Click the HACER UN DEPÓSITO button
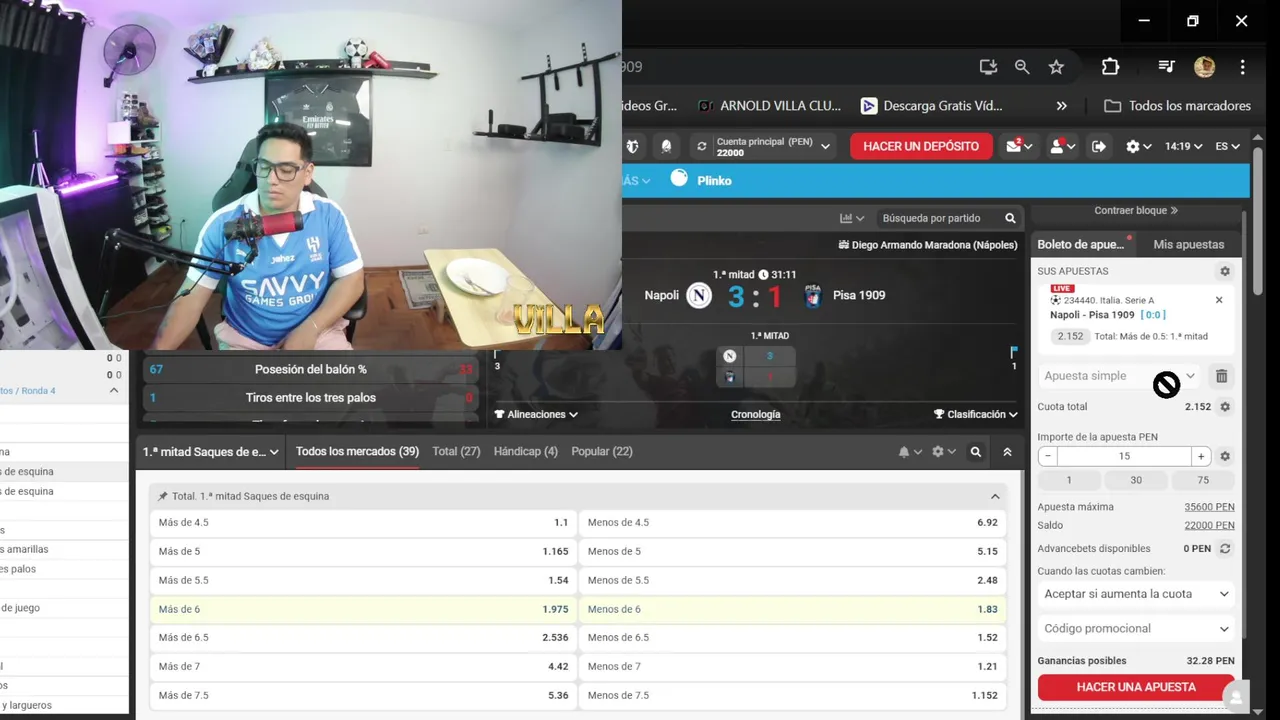Screen dimensions: 1280x720 point(921,146)
